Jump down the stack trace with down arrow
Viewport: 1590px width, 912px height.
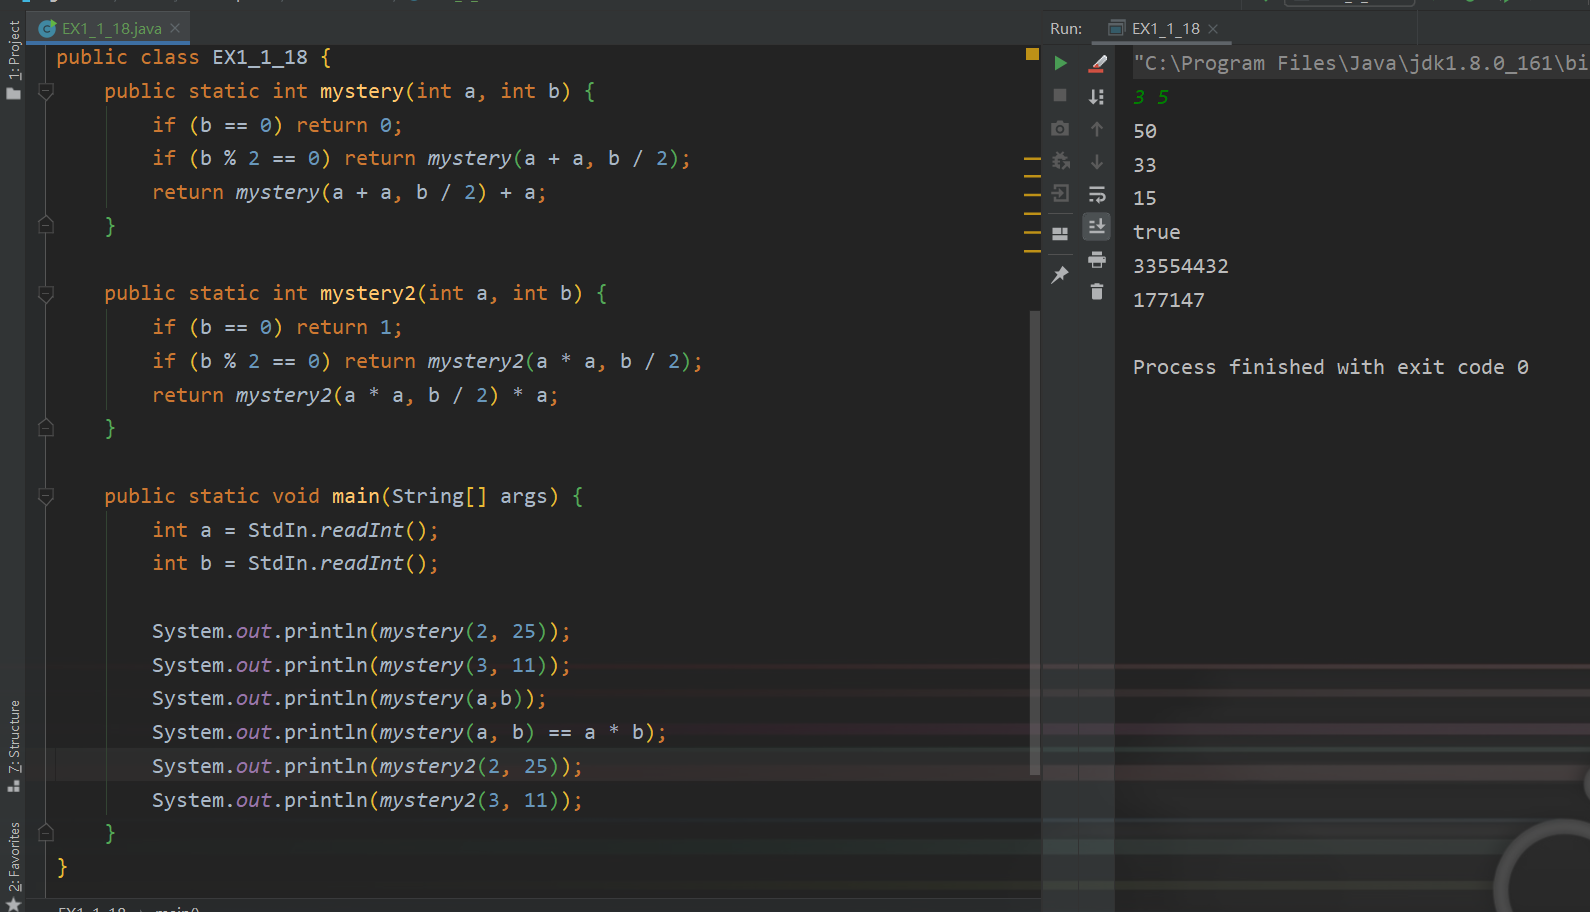click(x=1097, y=161)
